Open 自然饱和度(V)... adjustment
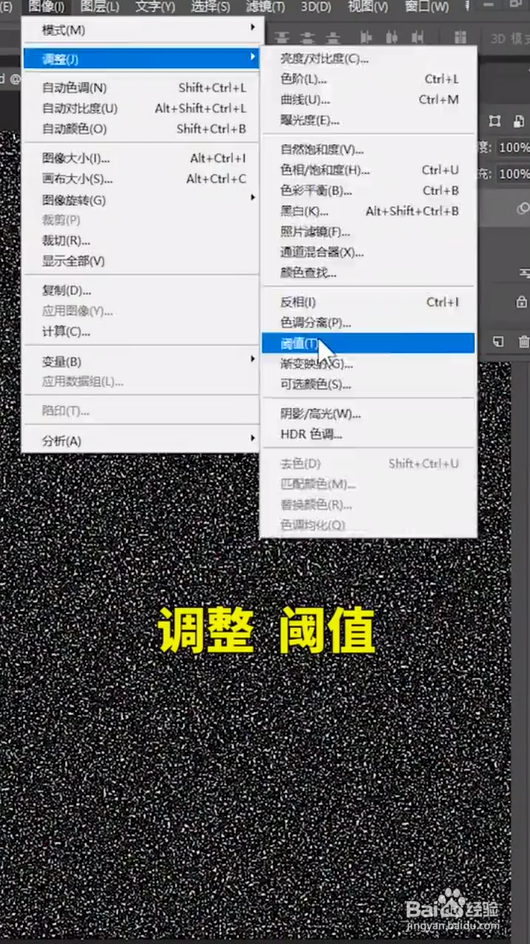The height and width of the screenshot is (944, 530). [x=368, y=149]
